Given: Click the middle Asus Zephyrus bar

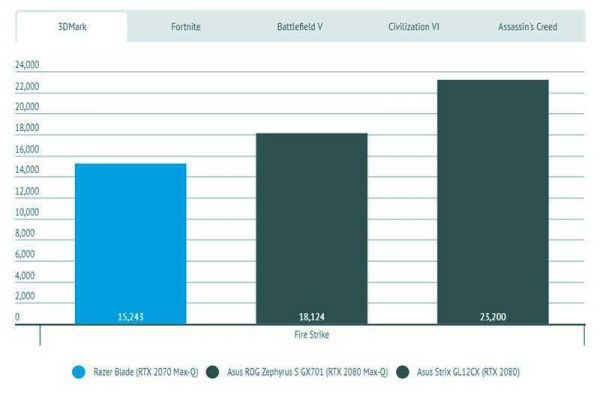Looking at the screenshot, I should (x=311, y=228).
